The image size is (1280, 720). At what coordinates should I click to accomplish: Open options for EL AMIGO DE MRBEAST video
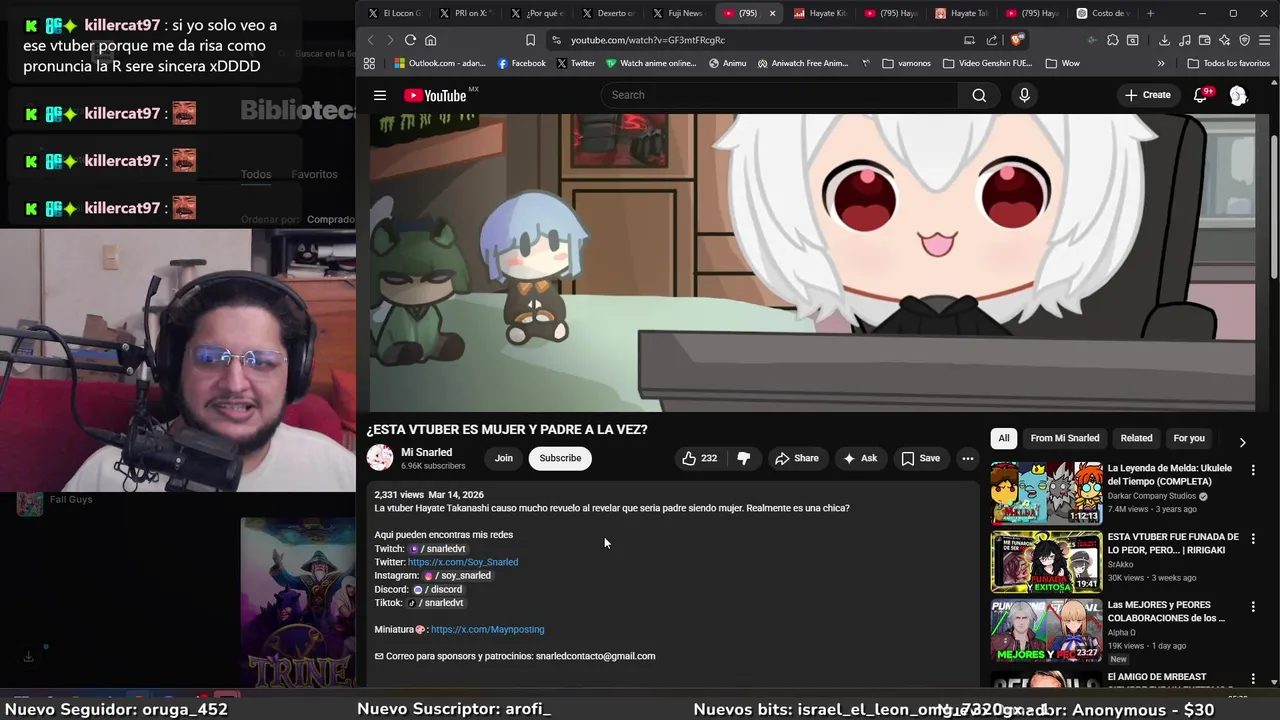pyautogui.click(x=1253, y=678)
